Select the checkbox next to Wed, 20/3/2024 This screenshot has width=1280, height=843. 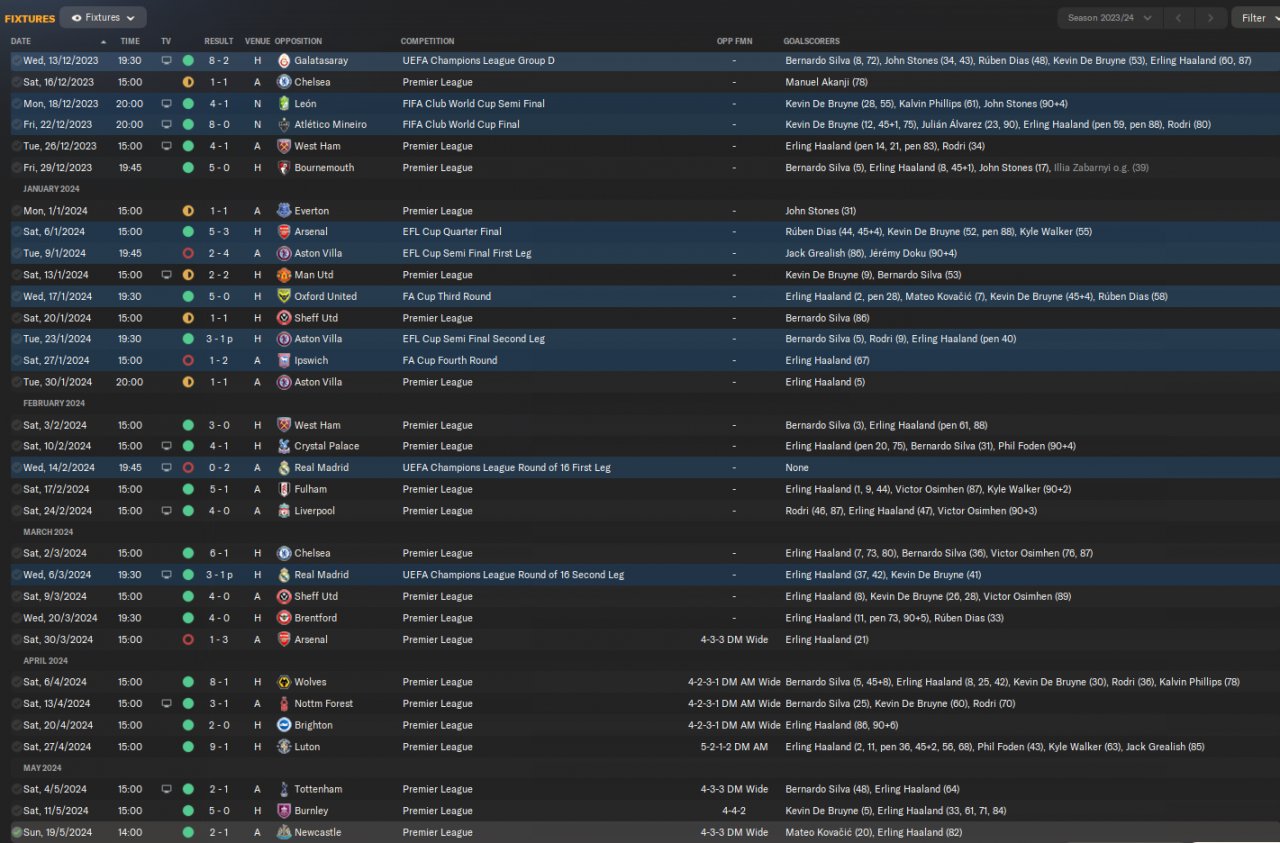pos(16,618)
